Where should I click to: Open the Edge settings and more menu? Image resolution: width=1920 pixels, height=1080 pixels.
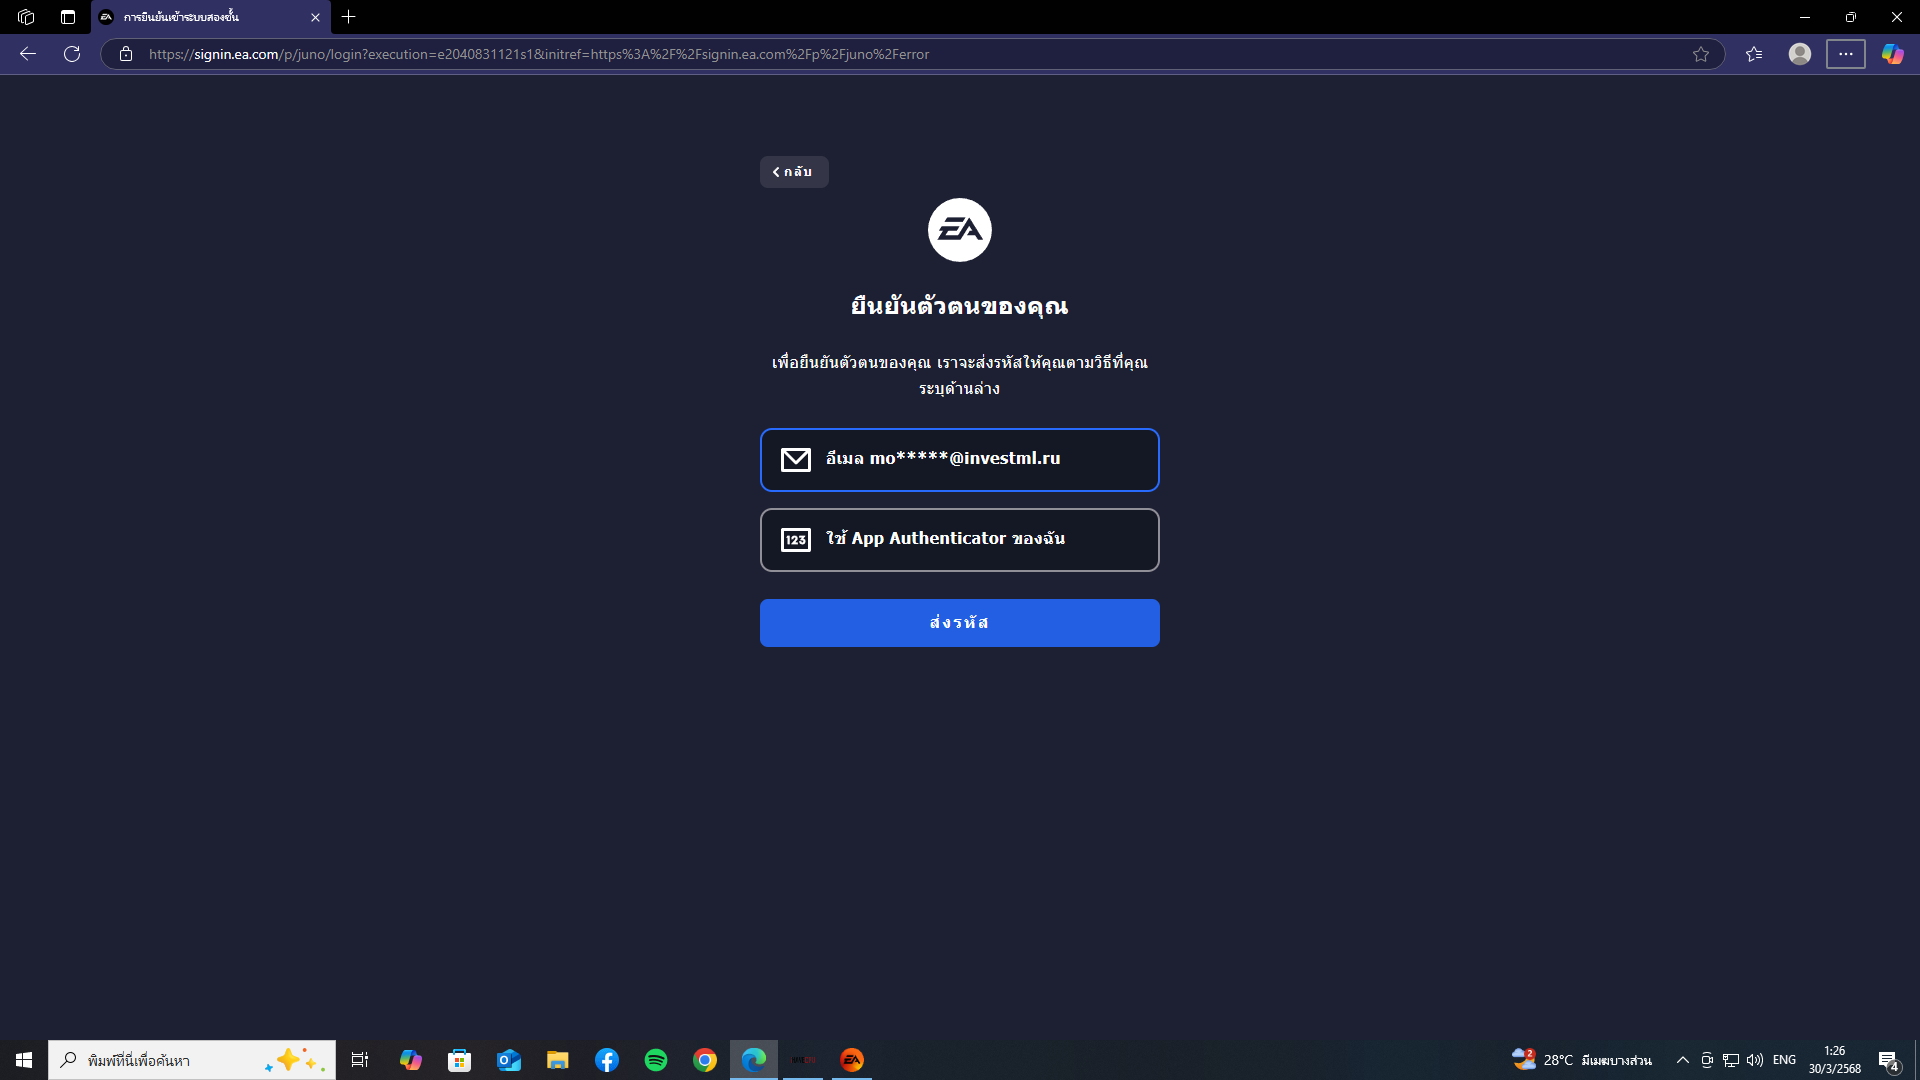pyautogui.click(x=1846, y=54)
